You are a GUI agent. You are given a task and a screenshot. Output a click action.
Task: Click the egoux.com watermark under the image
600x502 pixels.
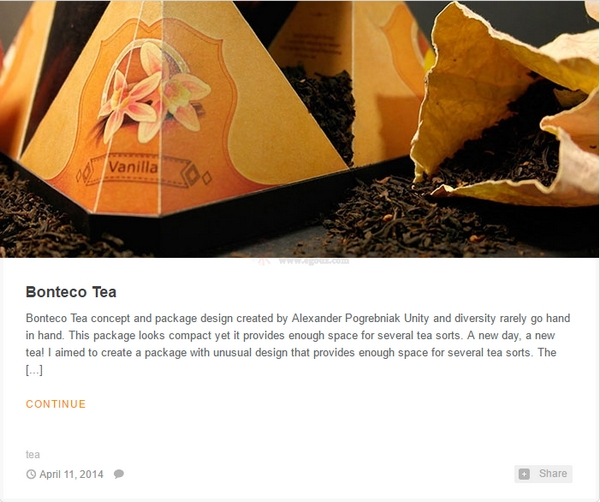coord(314,262)
